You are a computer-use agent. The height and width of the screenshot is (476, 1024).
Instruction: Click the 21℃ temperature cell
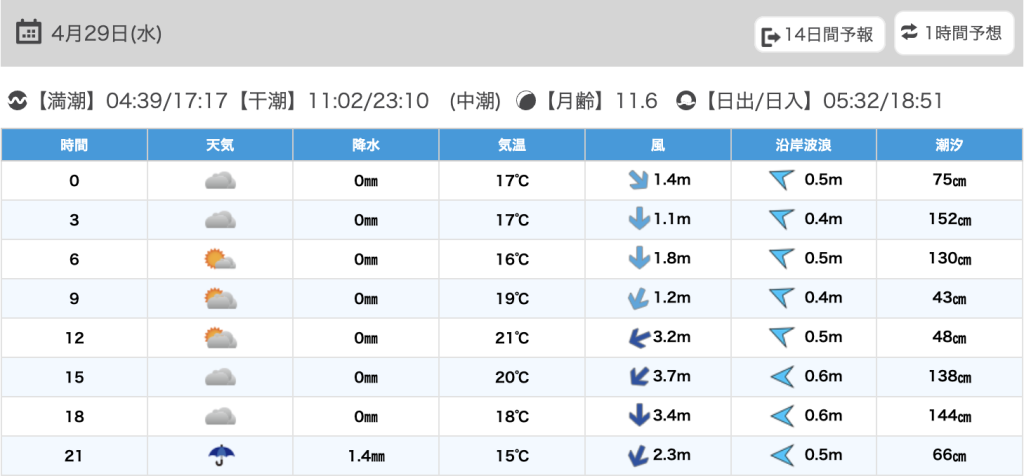pos(512,338)
